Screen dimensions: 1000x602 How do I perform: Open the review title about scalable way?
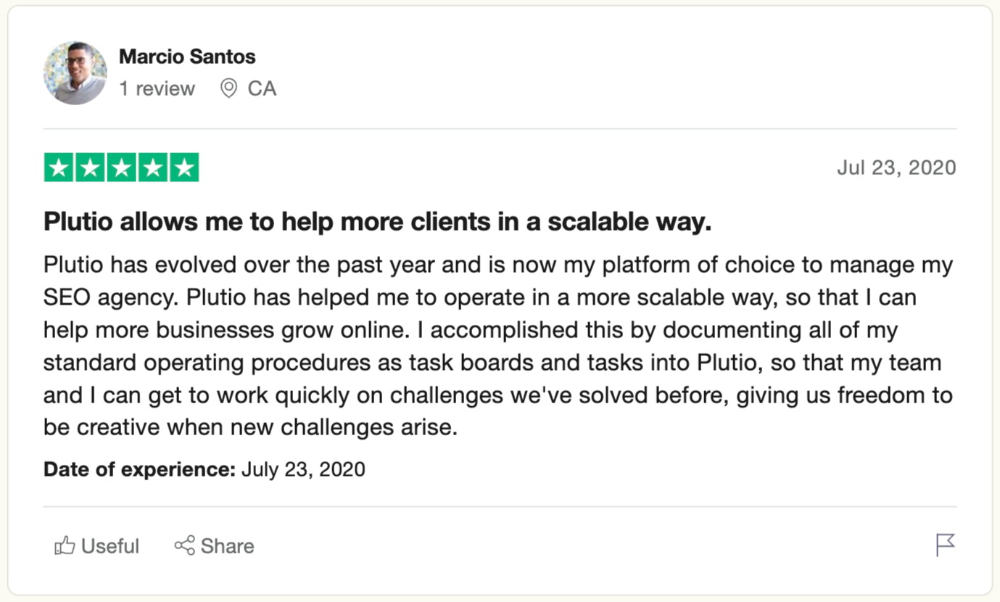(378, 222)
